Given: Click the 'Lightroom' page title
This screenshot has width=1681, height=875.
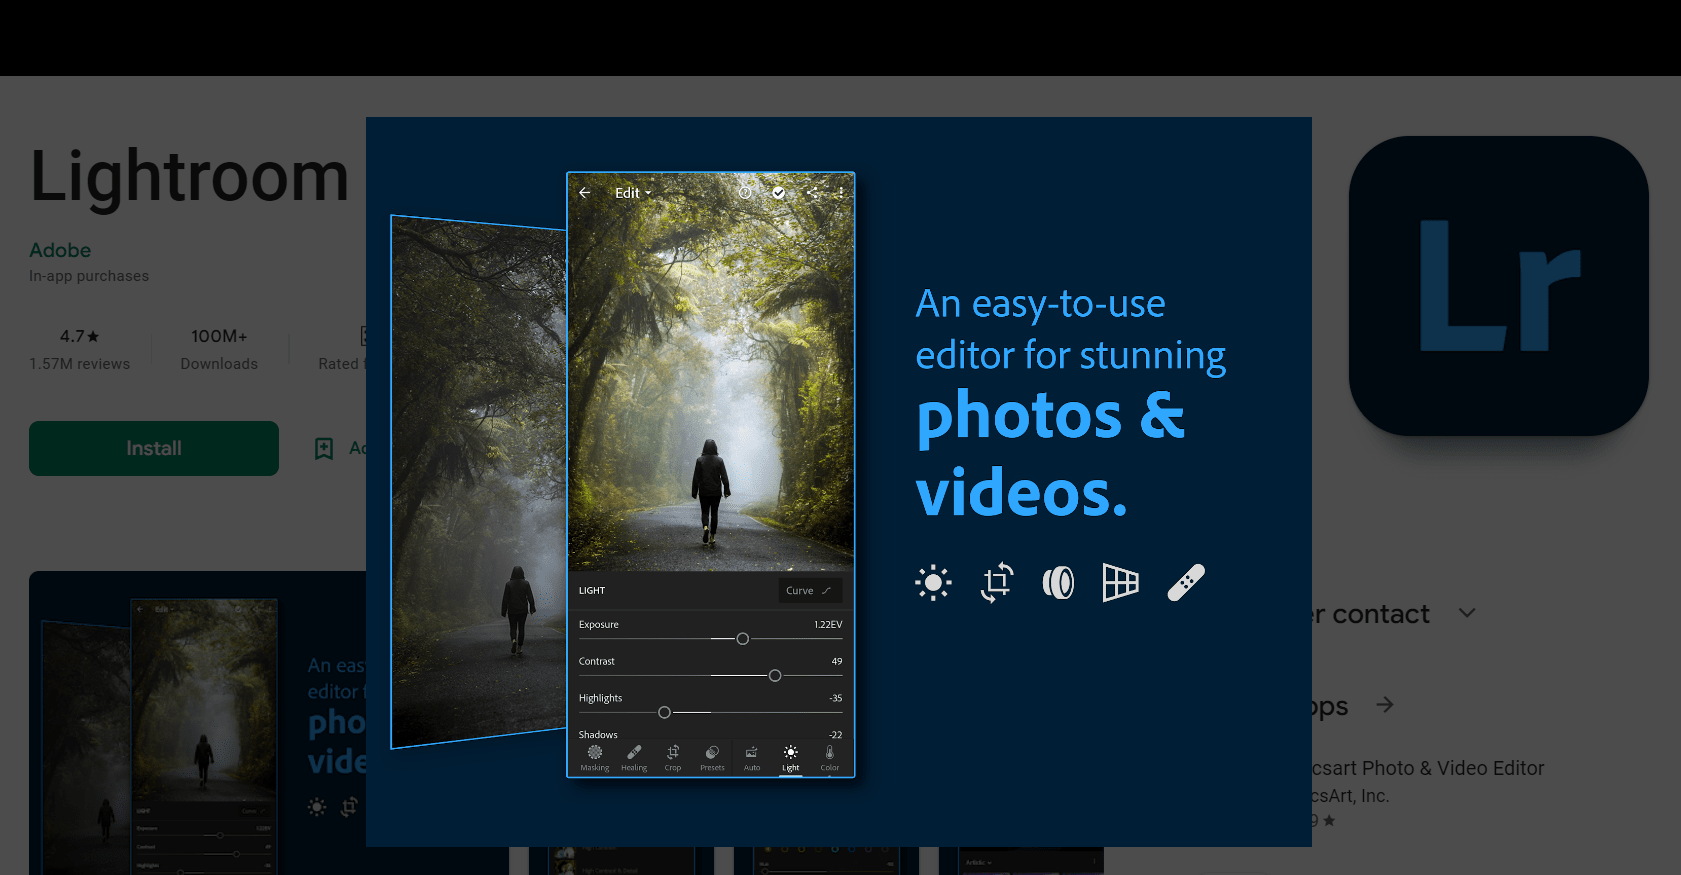Looking at the screenshot, I should tap(190, 177).
